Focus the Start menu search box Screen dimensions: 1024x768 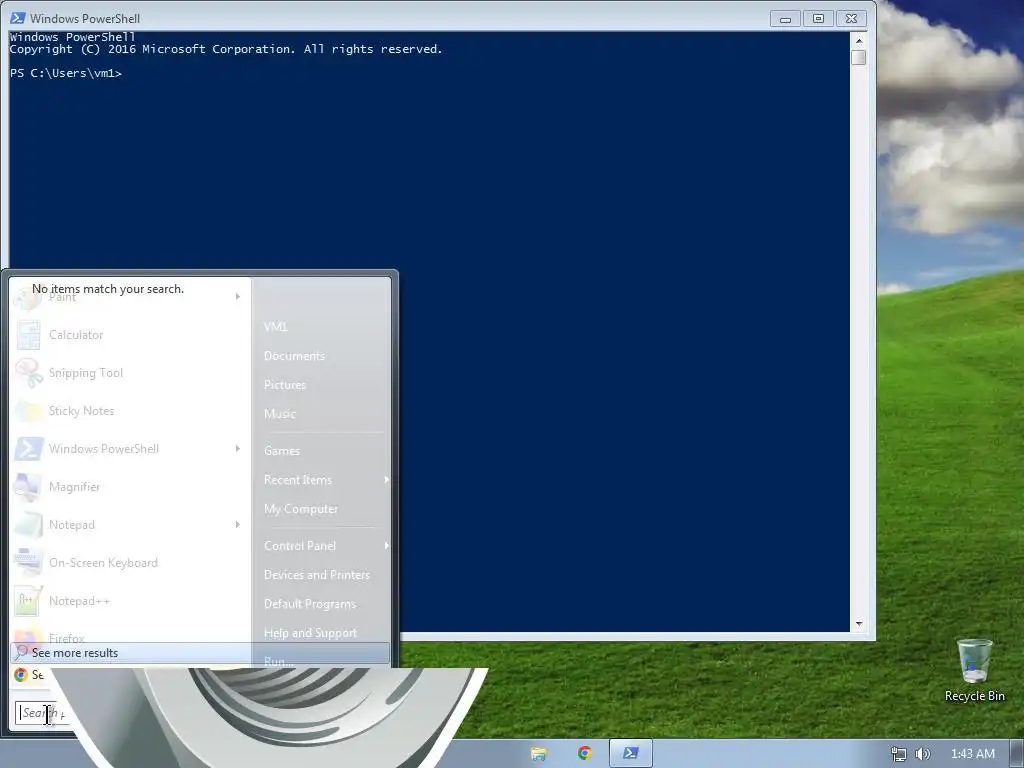click(x=43, y=712)
